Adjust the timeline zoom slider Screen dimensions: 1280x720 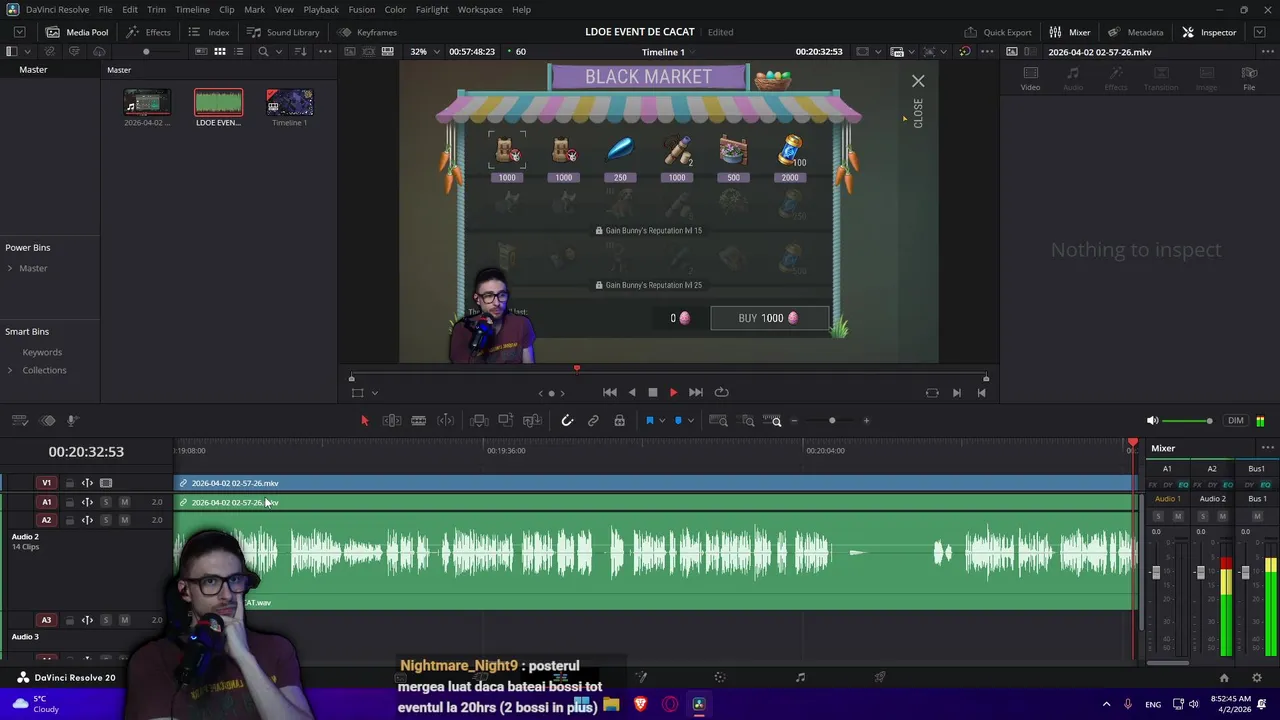tap(831, 421)
